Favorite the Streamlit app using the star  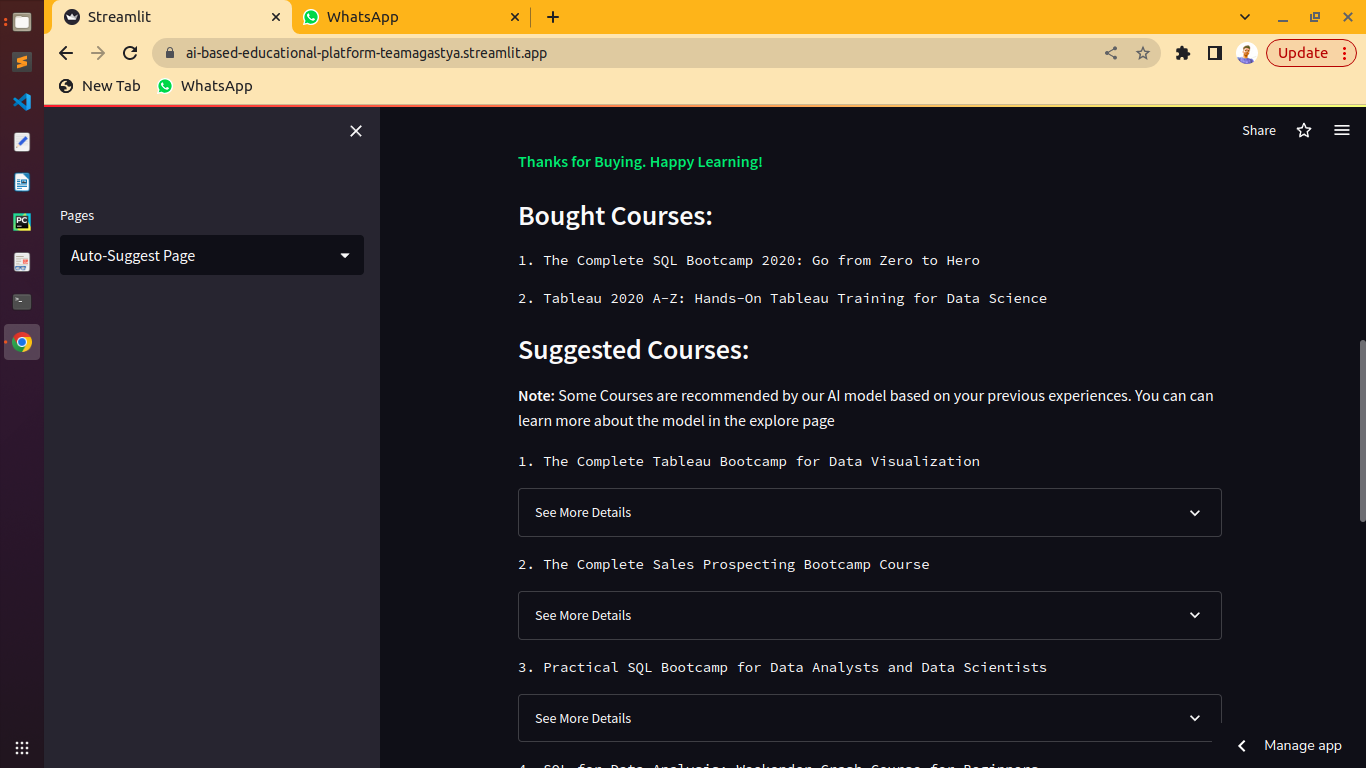(x=1303, y=130)
